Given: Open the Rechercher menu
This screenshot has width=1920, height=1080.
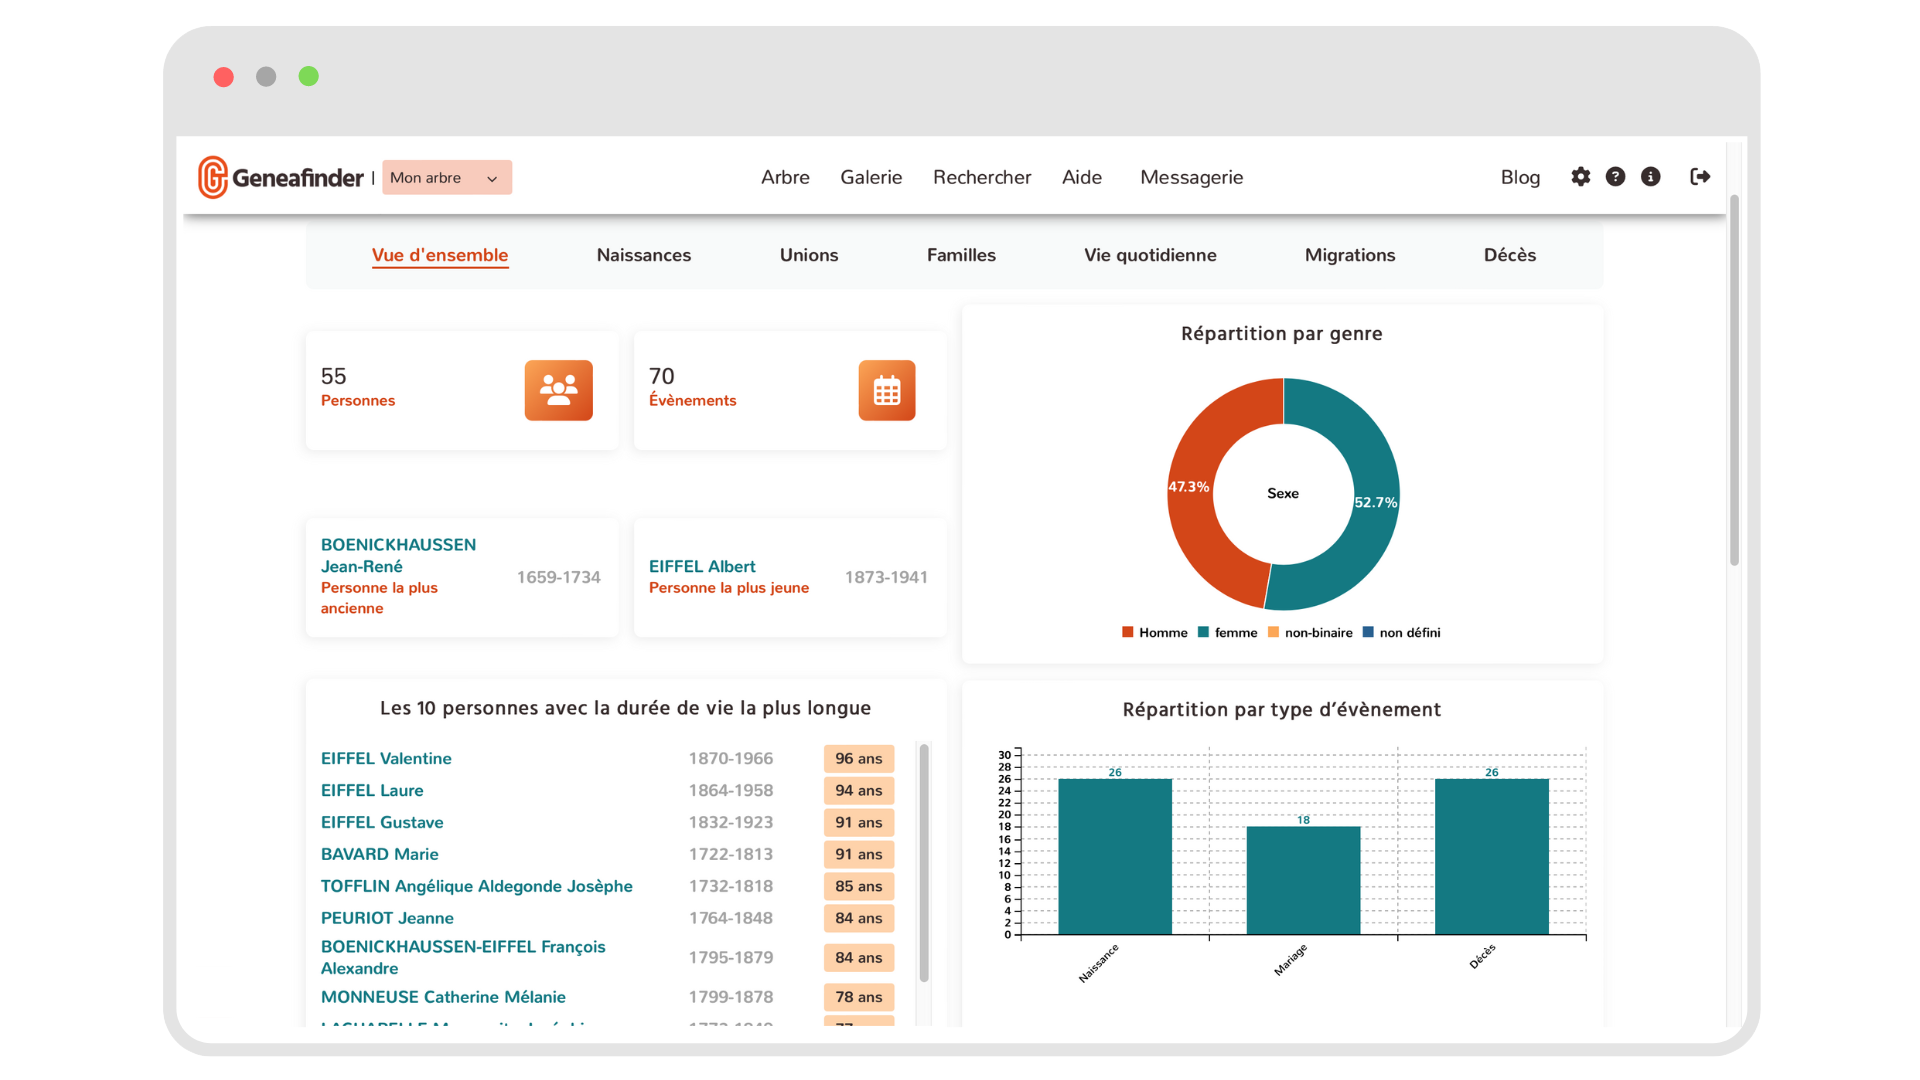Looking at the screenshot, I should pyautogui.click(x=981, y=177).
